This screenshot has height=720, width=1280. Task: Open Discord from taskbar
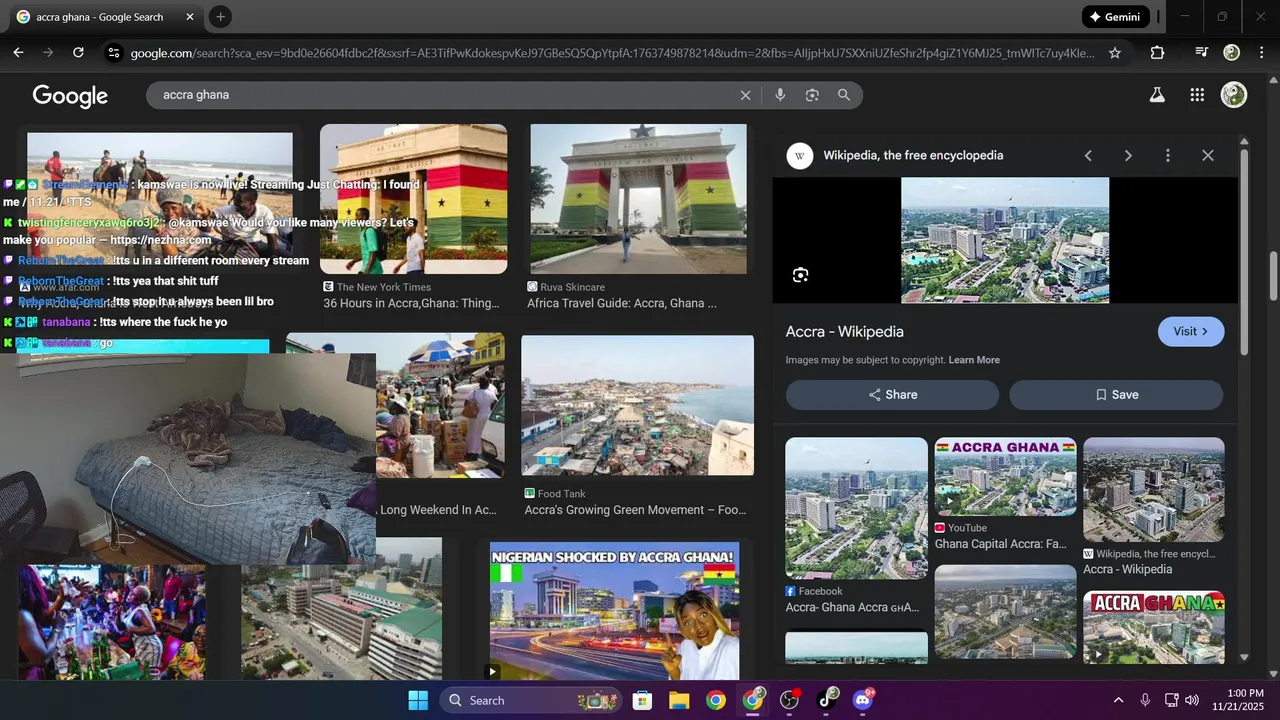[x=863, y=700]
